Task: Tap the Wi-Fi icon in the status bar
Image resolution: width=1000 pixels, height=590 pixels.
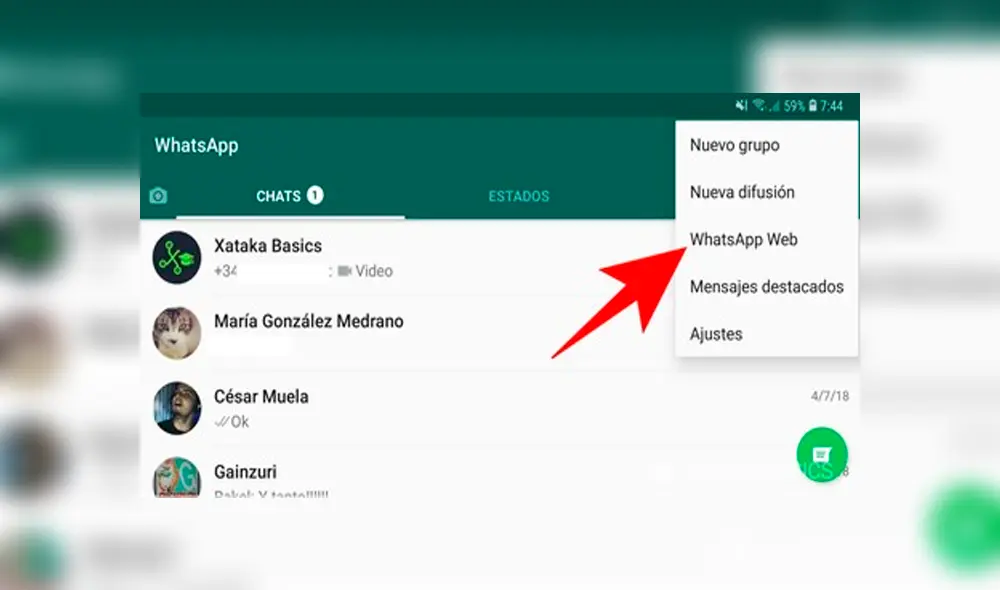Action: click(757, 104)
